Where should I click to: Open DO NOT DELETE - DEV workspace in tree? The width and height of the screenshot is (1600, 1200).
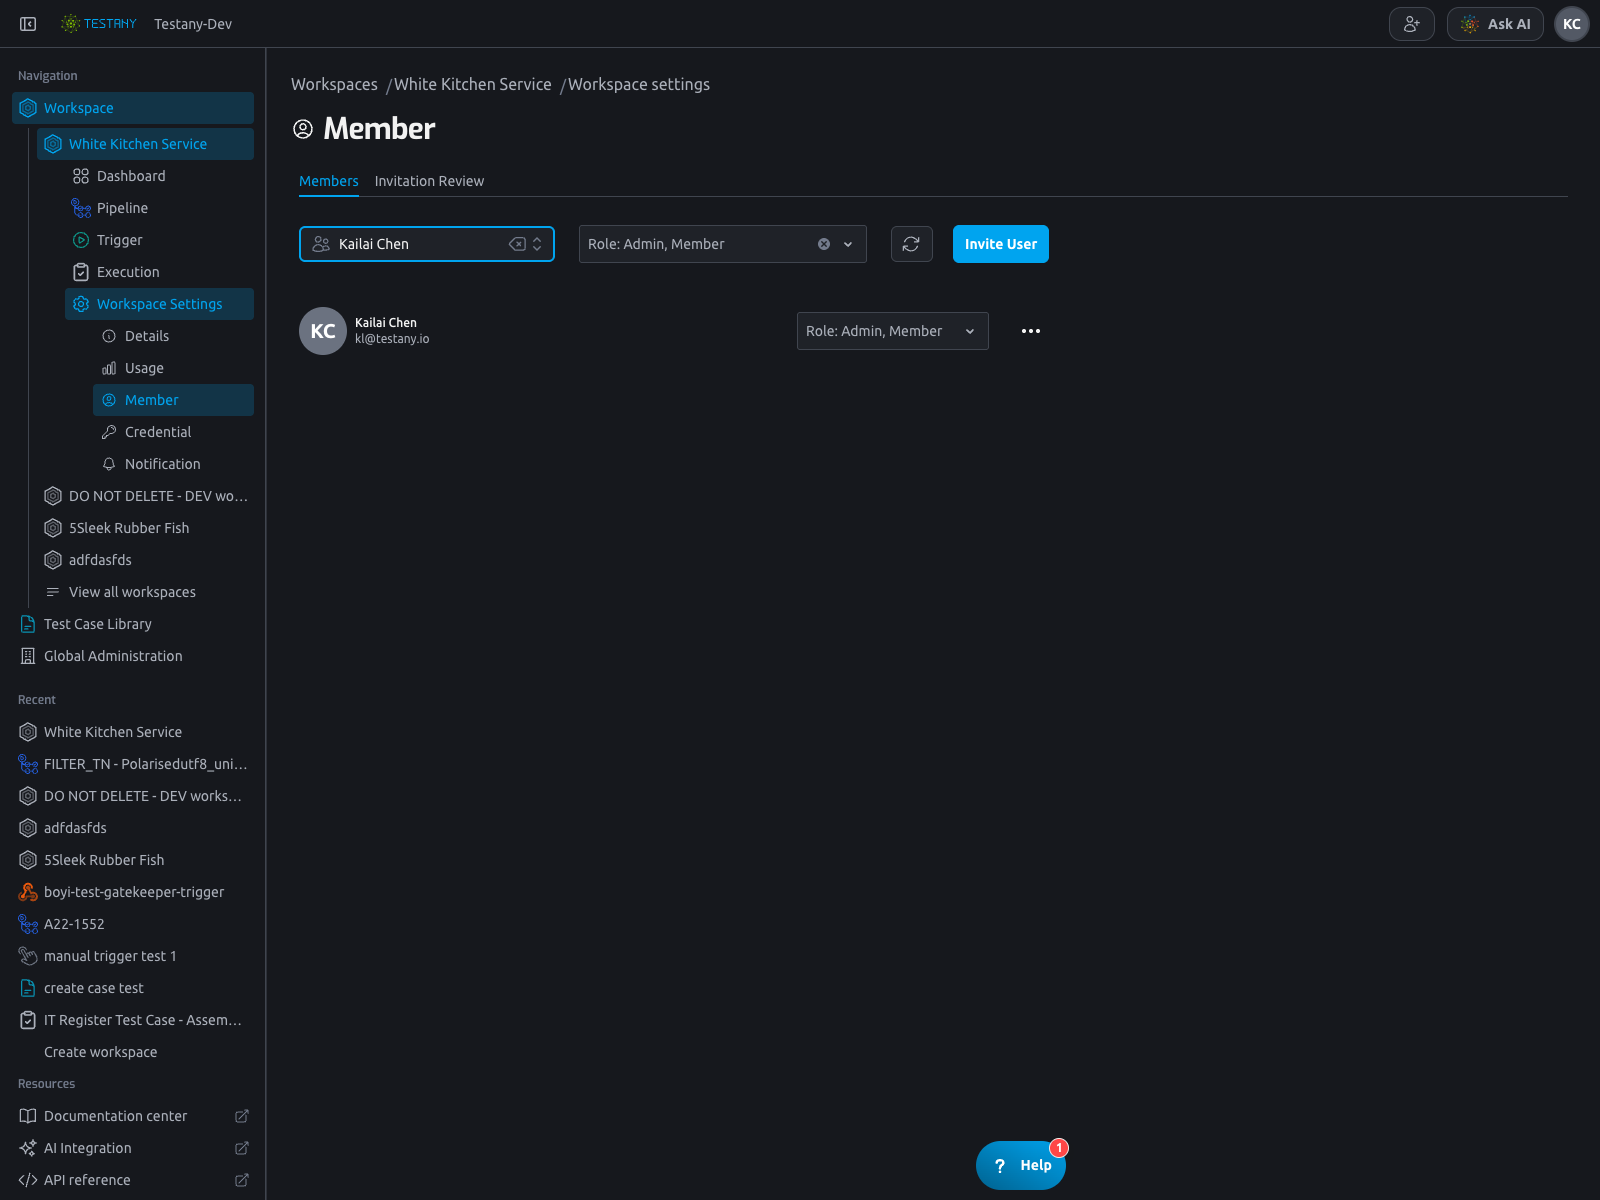(x=145, y=496)
